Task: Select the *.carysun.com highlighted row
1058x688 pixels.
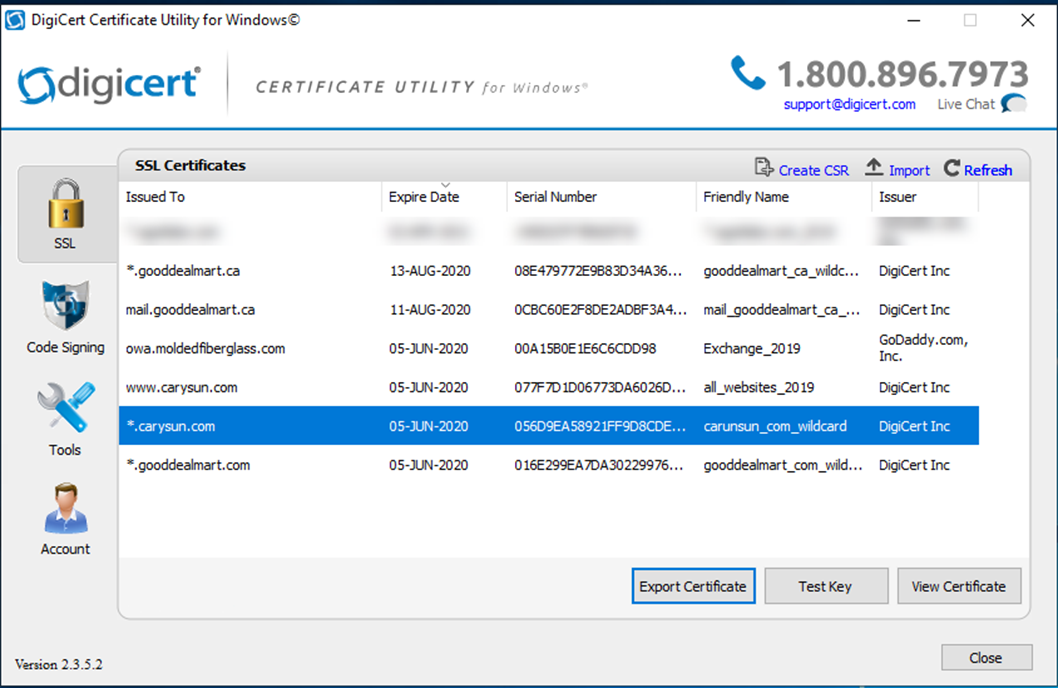Action: tap(549, 426)
